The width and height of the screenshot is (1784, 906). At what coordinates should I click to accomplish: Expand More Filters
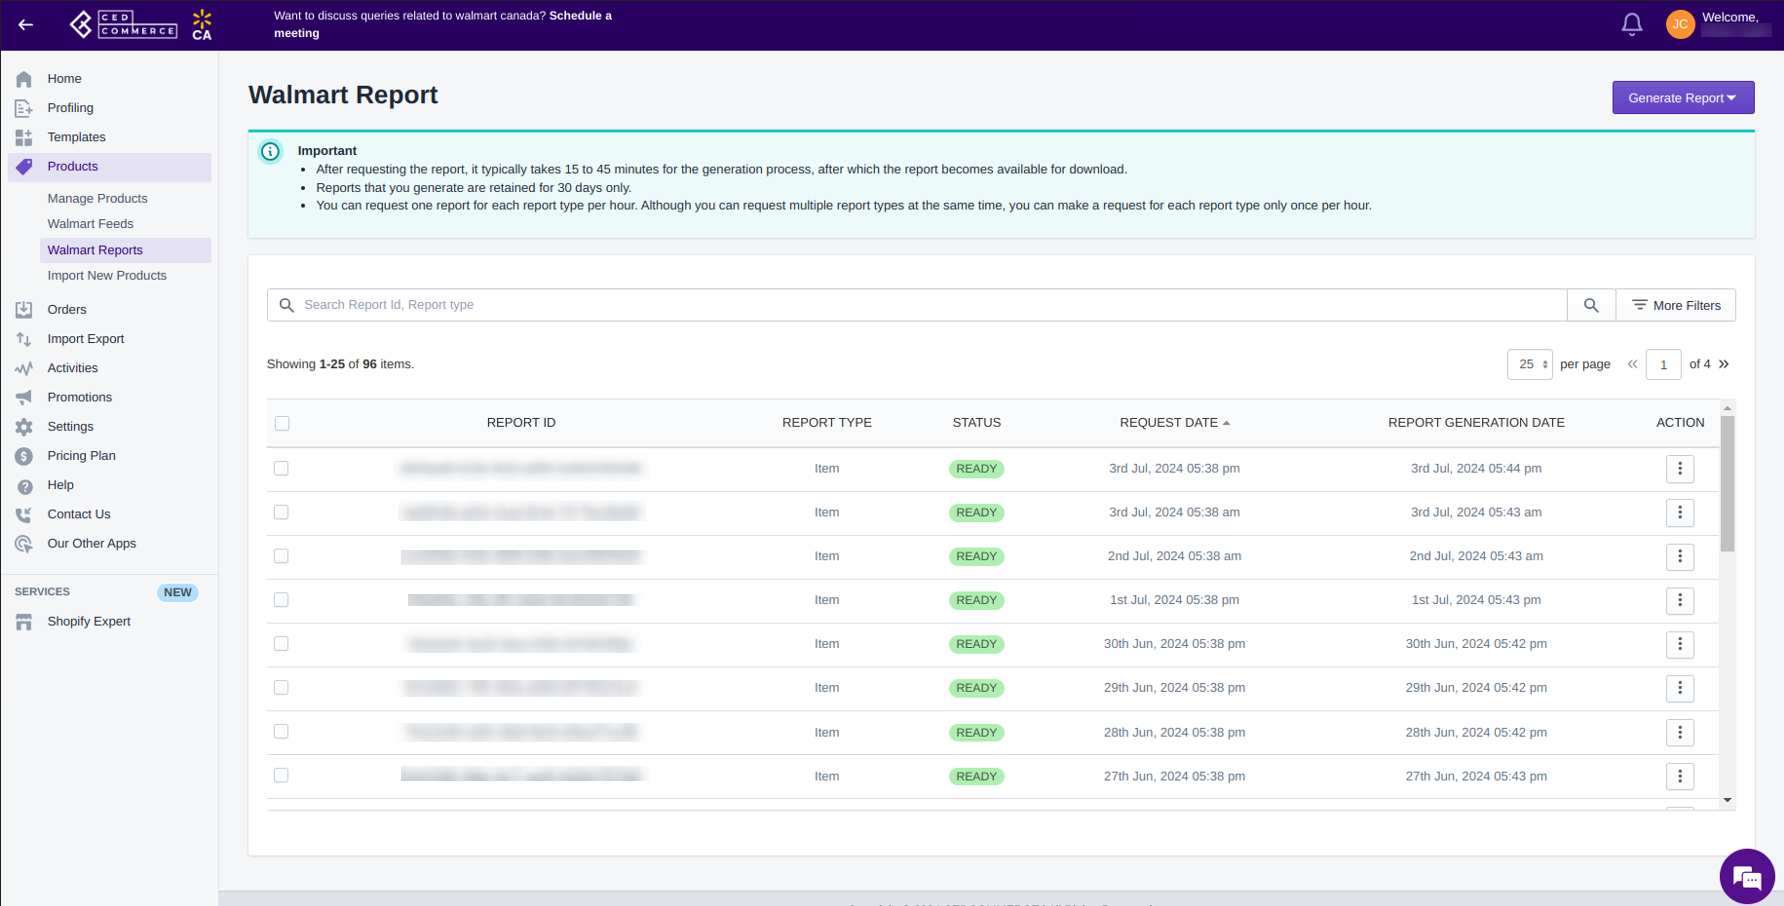pos(1676,305)
